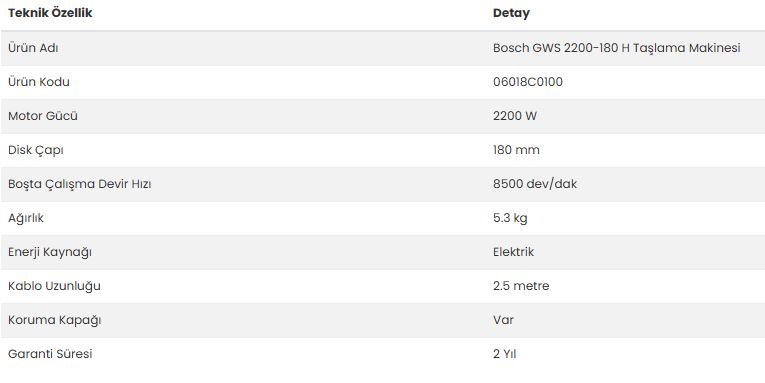
Task: Click the Koruma Kapağı label
Action: (54, 320)
